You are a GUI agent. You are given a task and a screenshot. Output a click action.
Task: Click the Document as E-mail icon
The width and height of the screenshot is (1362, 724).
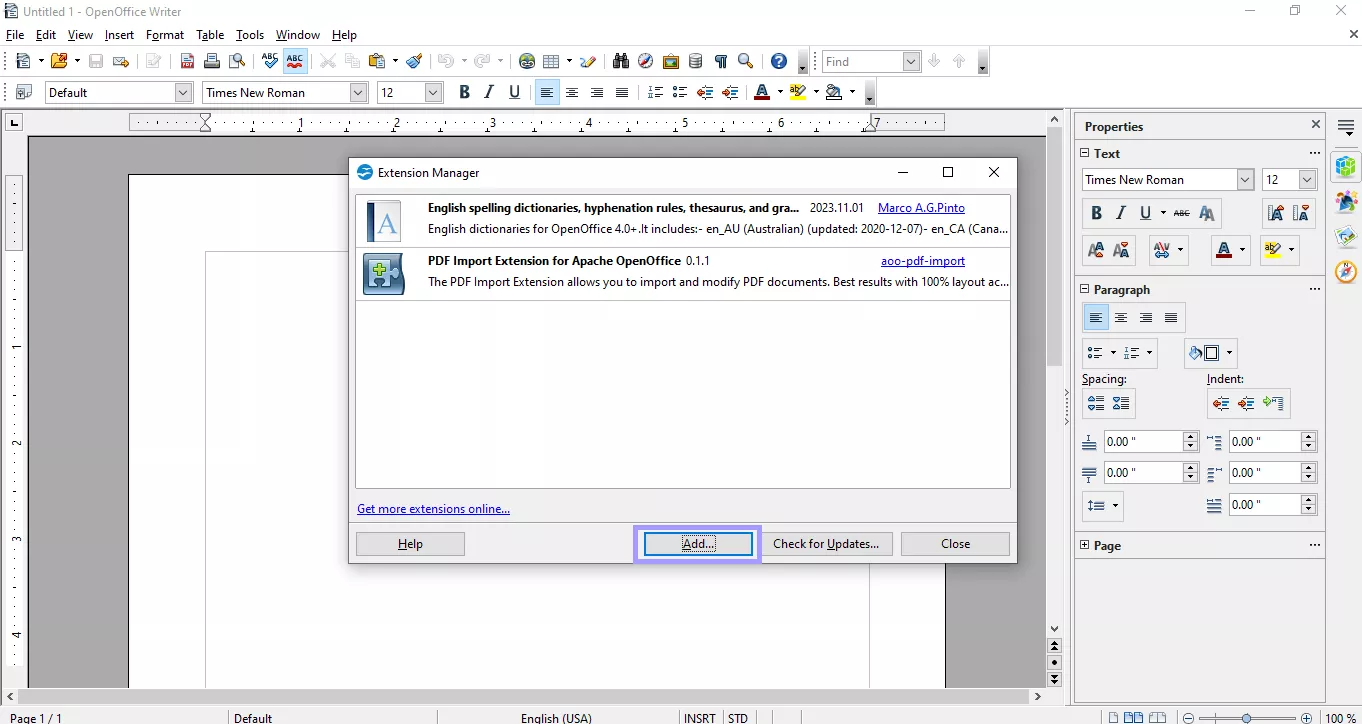pyautogui.click(x=121, y=61)
